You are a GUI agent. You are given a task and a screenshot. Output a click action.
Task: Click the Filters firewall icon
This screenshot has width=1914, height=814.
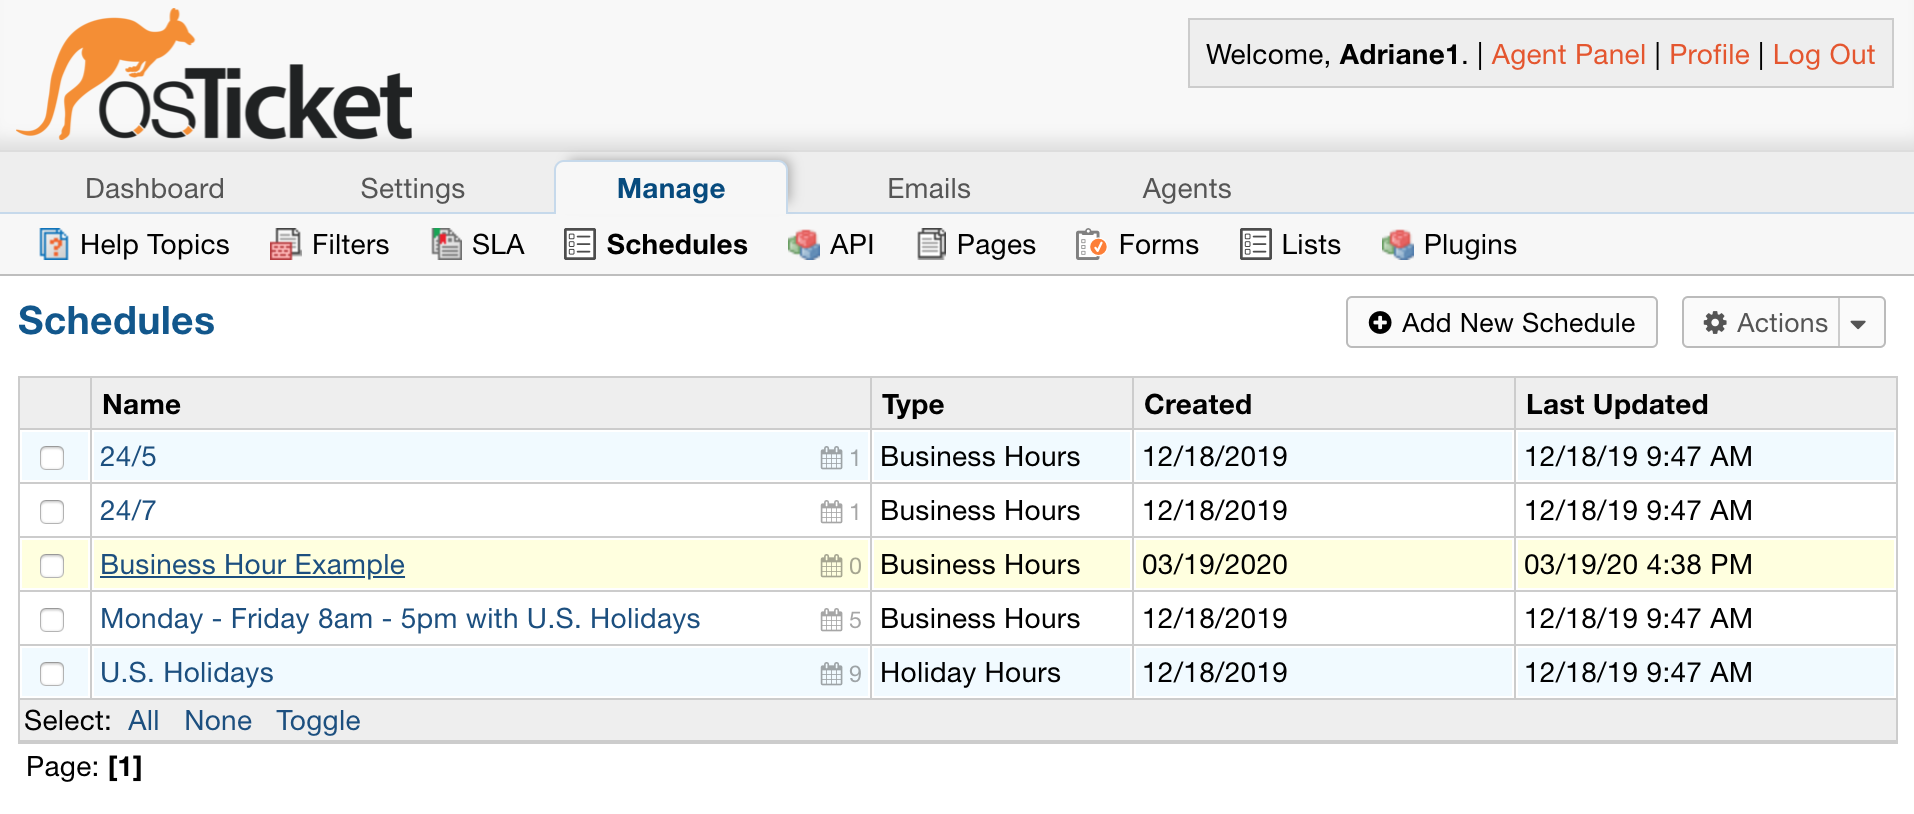coord(285,244)
